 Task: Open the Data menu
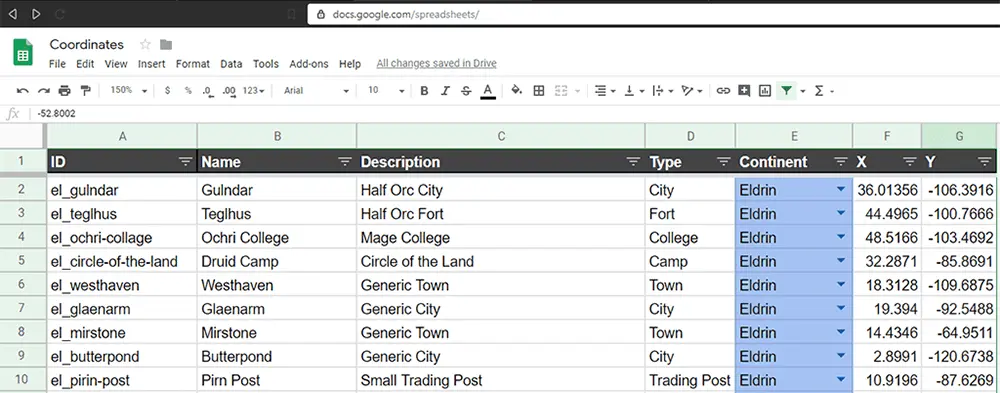[x=231, y=64]
